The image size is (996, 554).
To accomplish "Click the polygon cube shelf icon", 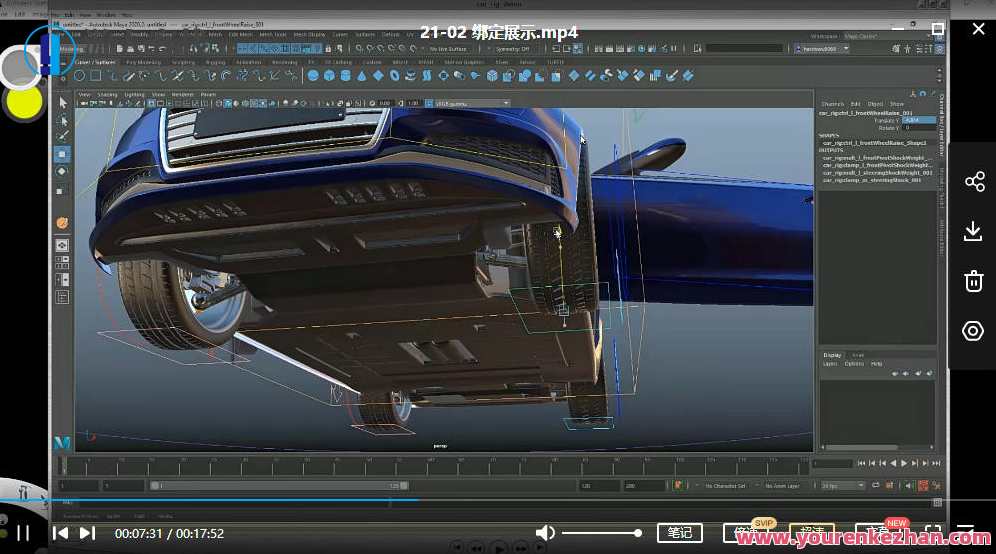I will 329,75.
